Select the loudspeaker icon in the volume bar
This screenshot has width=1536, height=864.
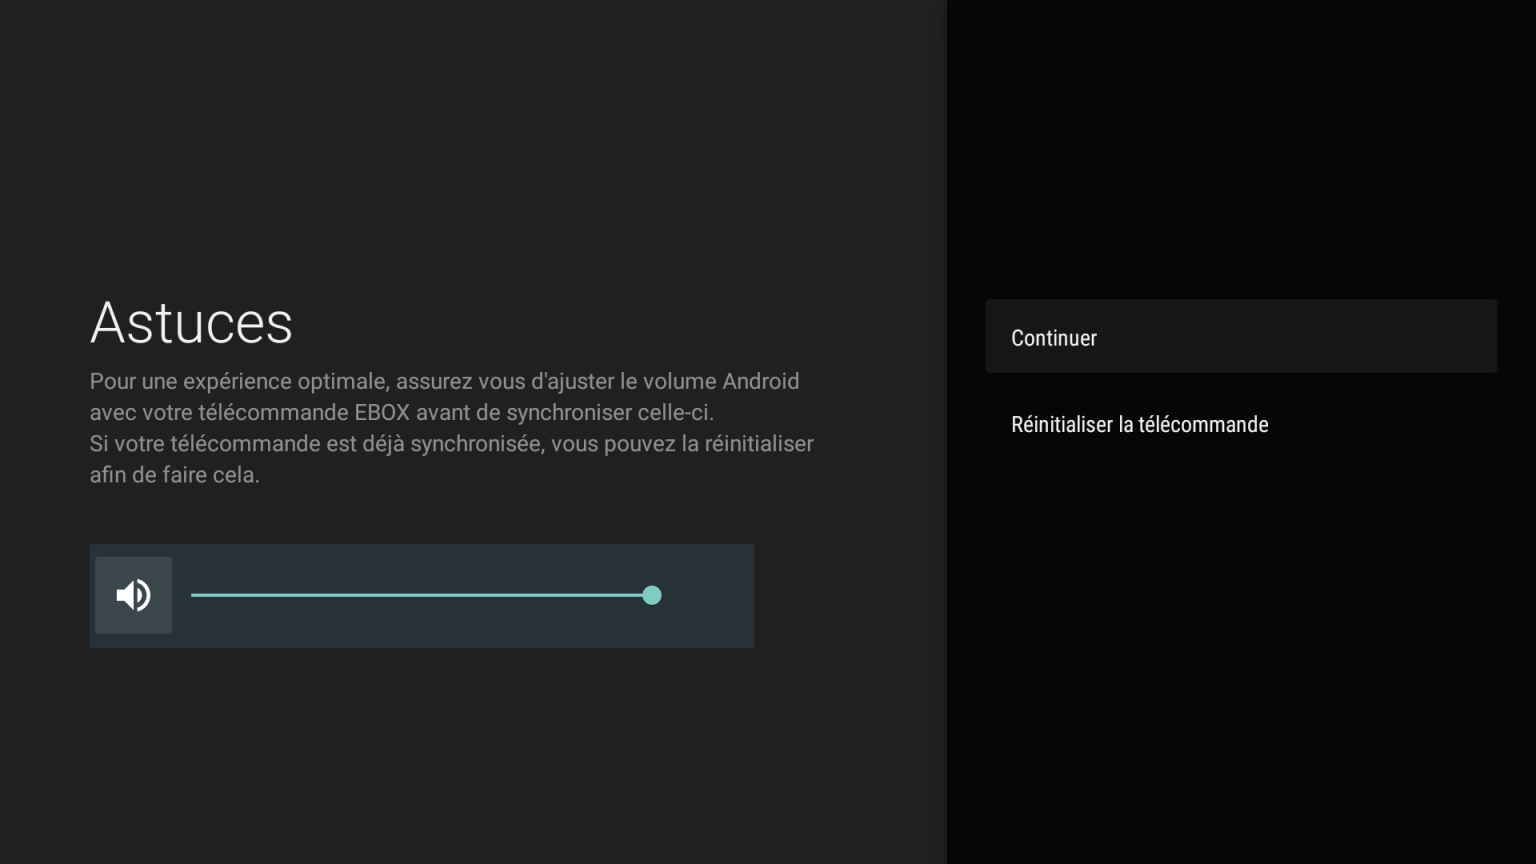(133, 595)
